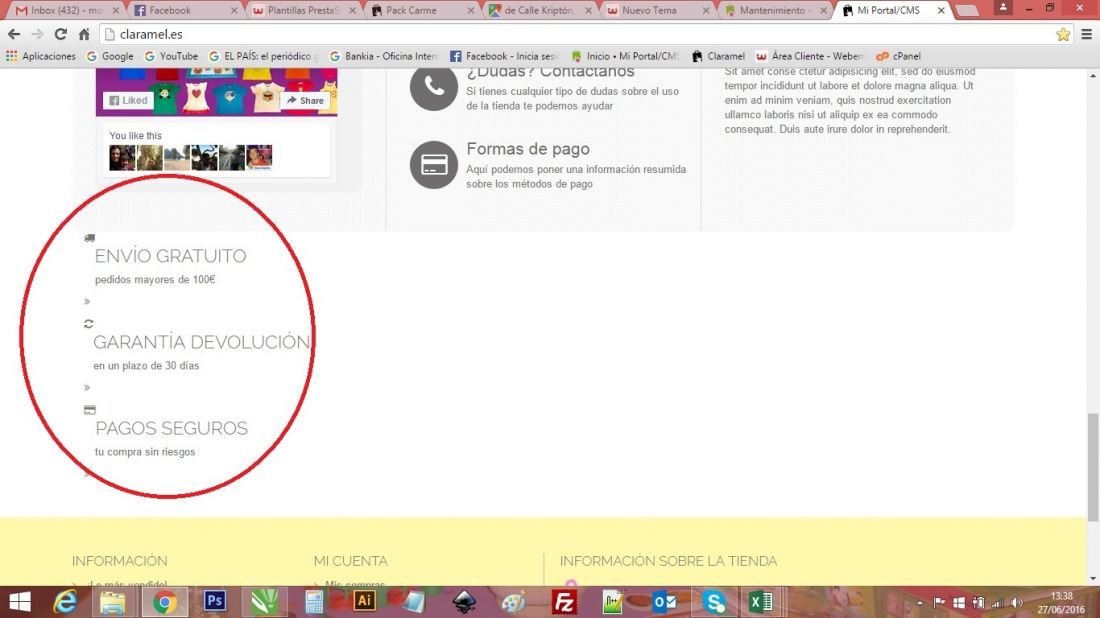Open the Área Cliente - Weber bookmark
Screen dimensions: 1100x618
(x=810, y=56)
